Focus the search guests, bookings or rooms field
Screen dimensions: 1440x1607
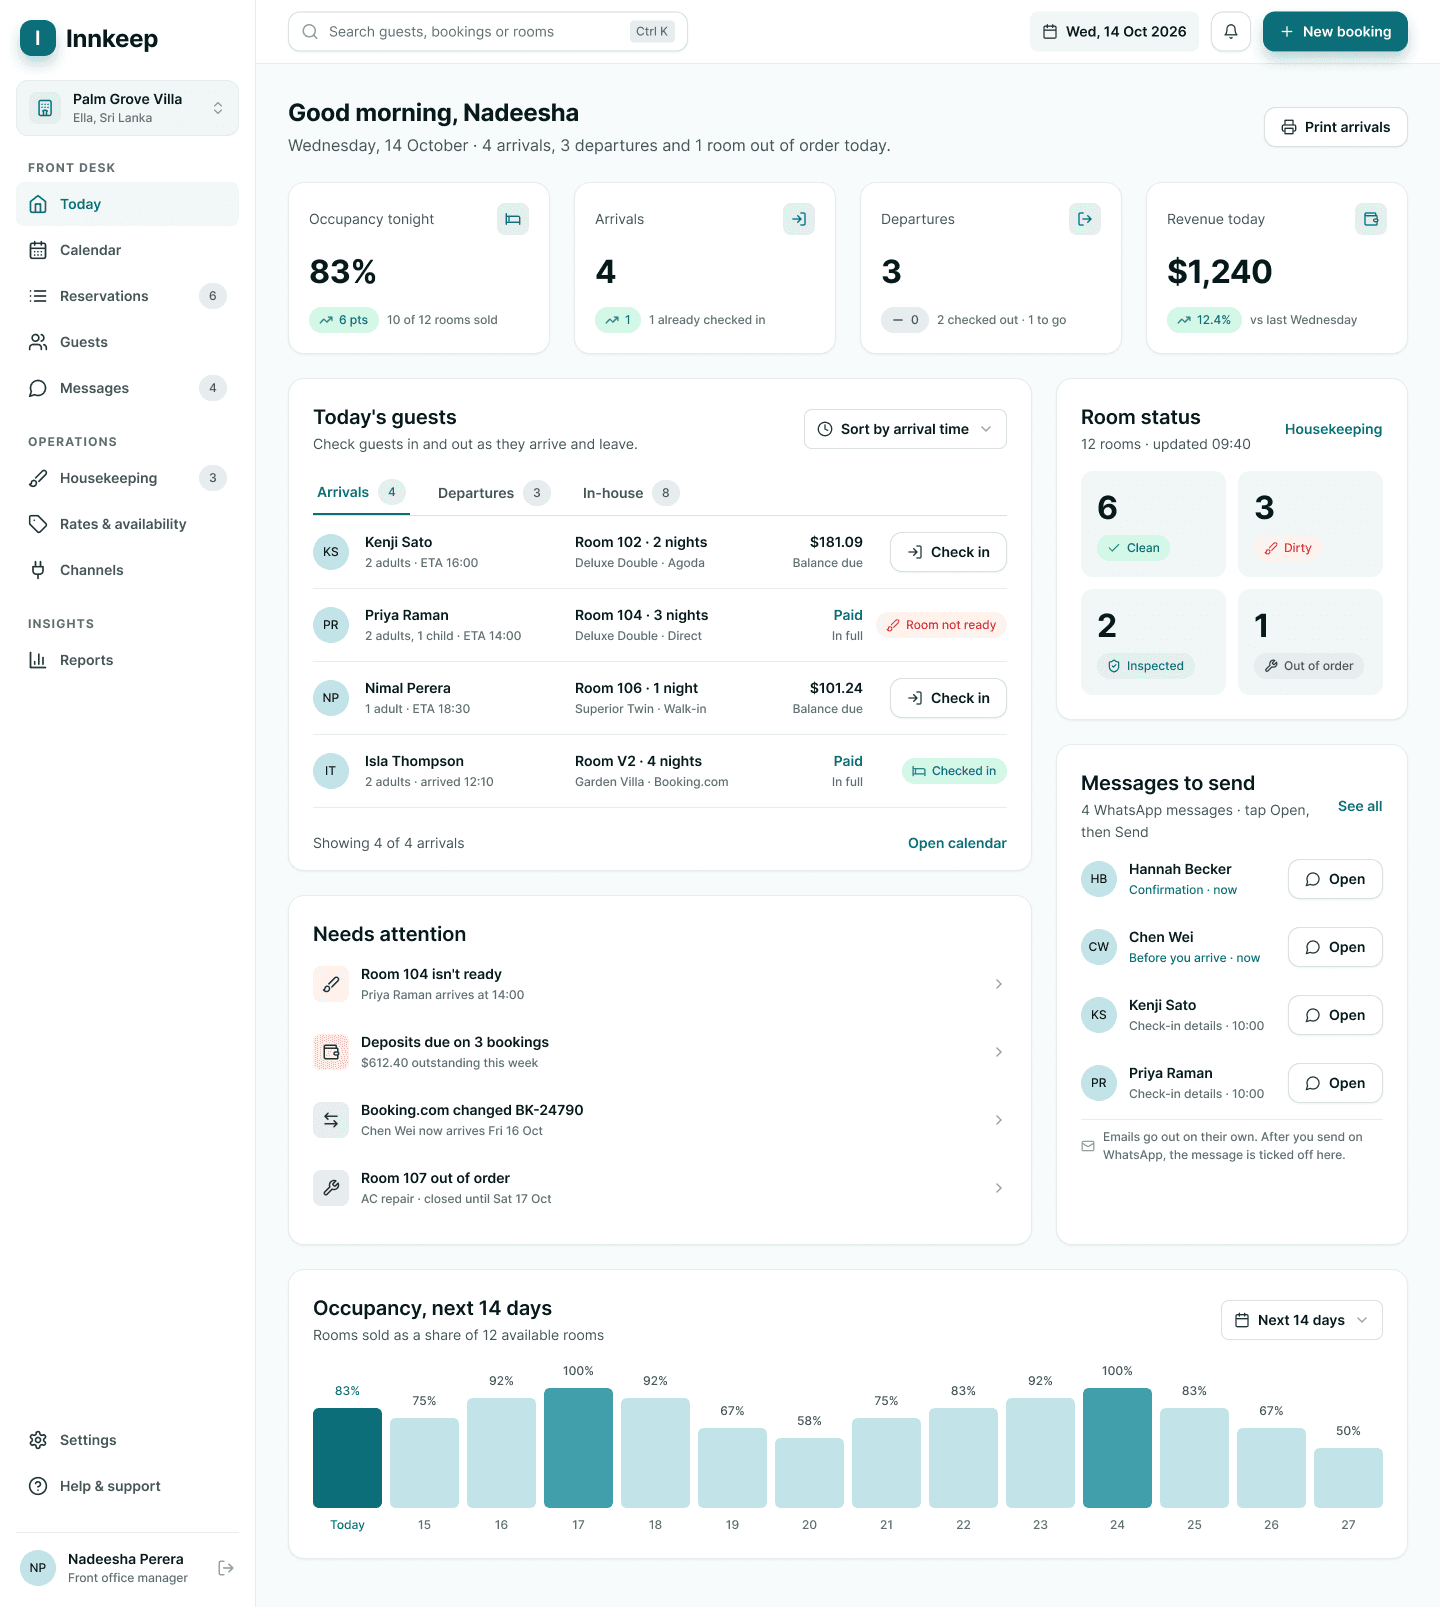pyautogui.click(x=488, y=32)
